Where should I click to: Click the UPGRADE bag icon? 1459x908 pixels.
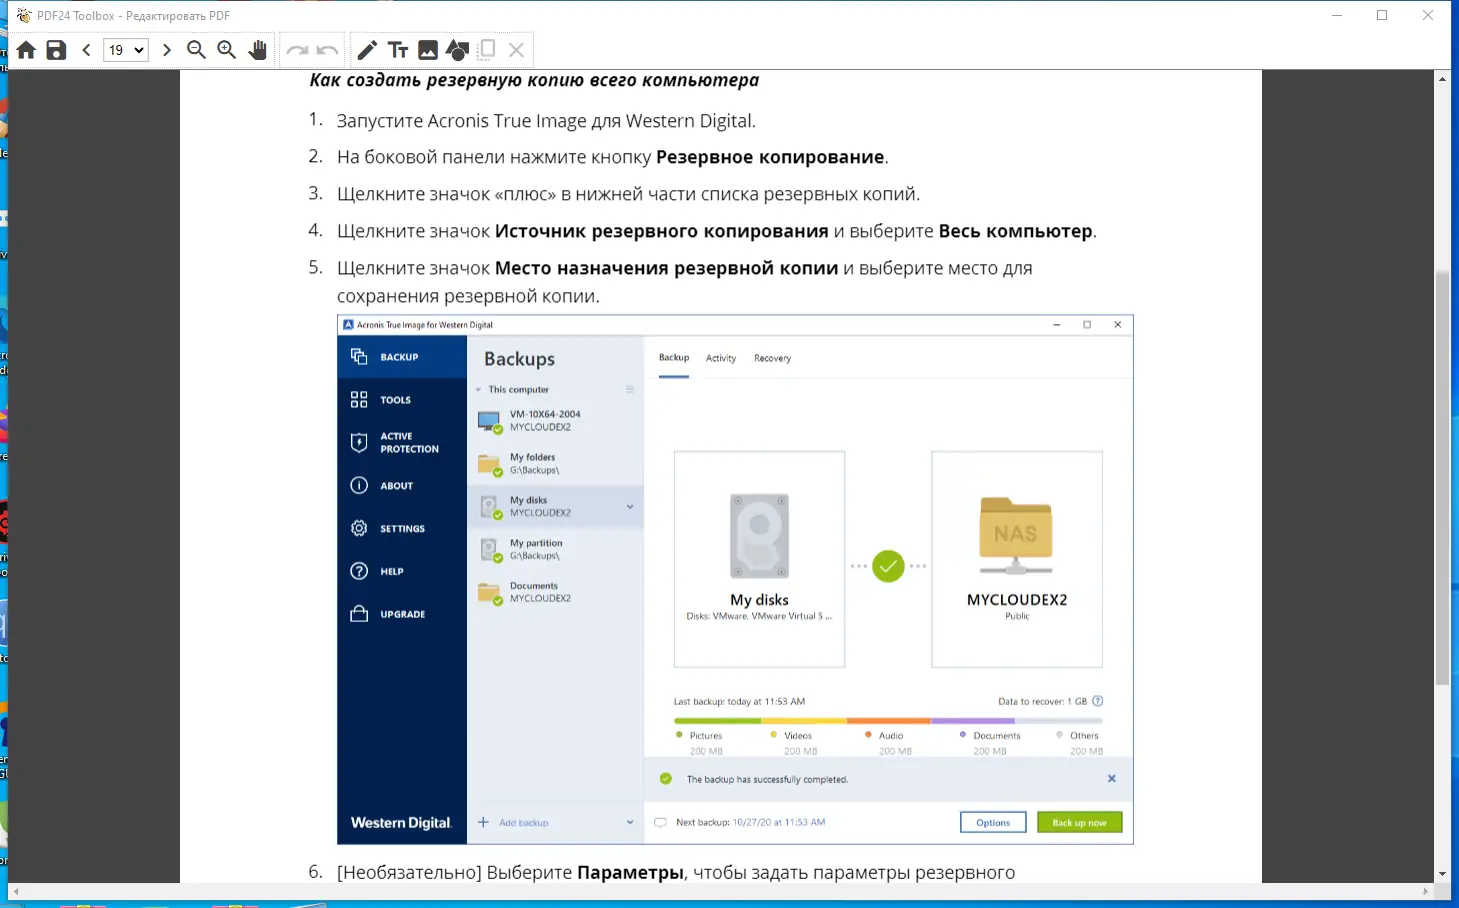[359, 614]
